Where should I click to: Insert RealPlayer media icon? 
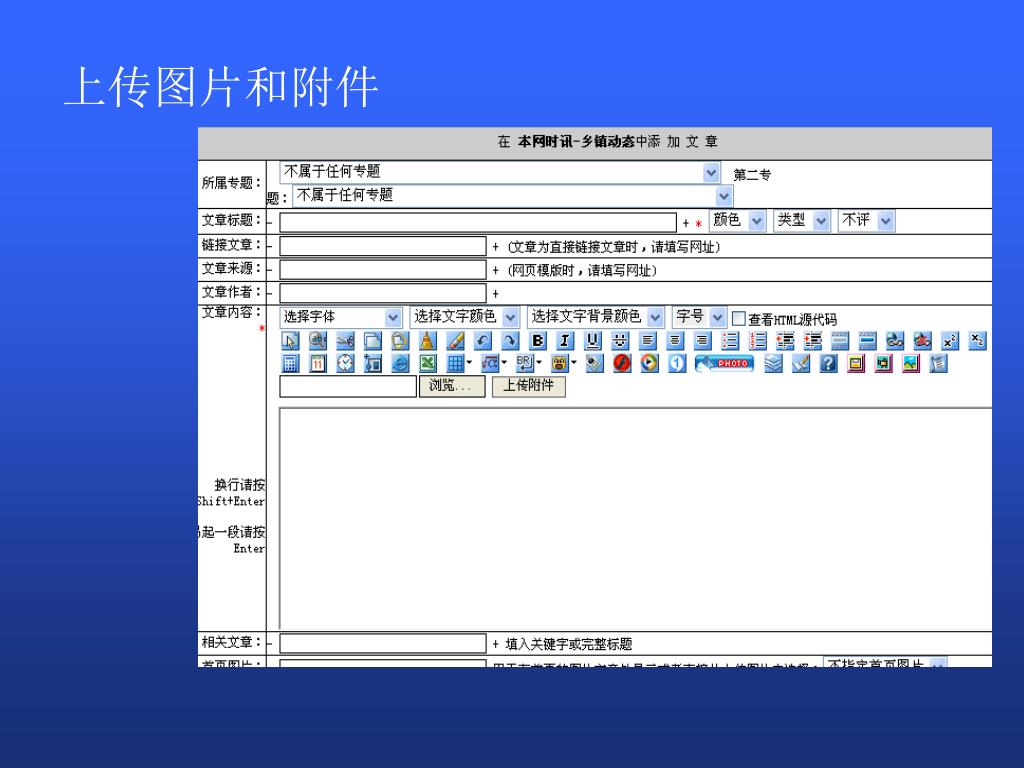677,363
